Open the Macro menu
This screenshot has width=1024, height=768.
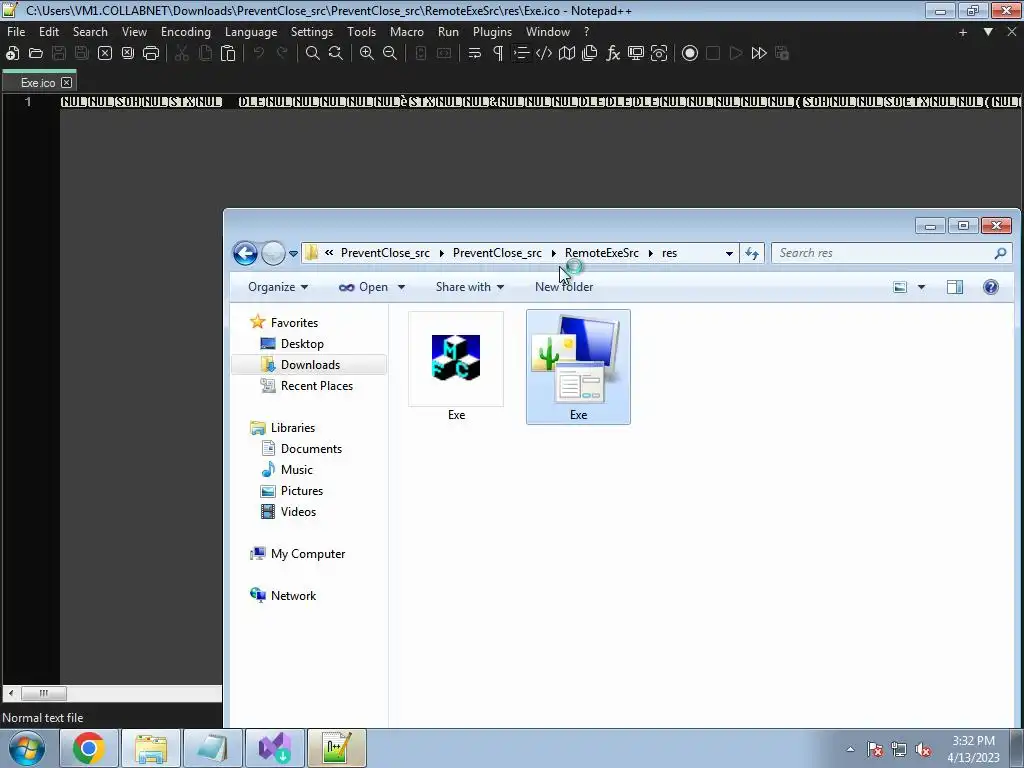pyautogui.click(x=406, y=31)
